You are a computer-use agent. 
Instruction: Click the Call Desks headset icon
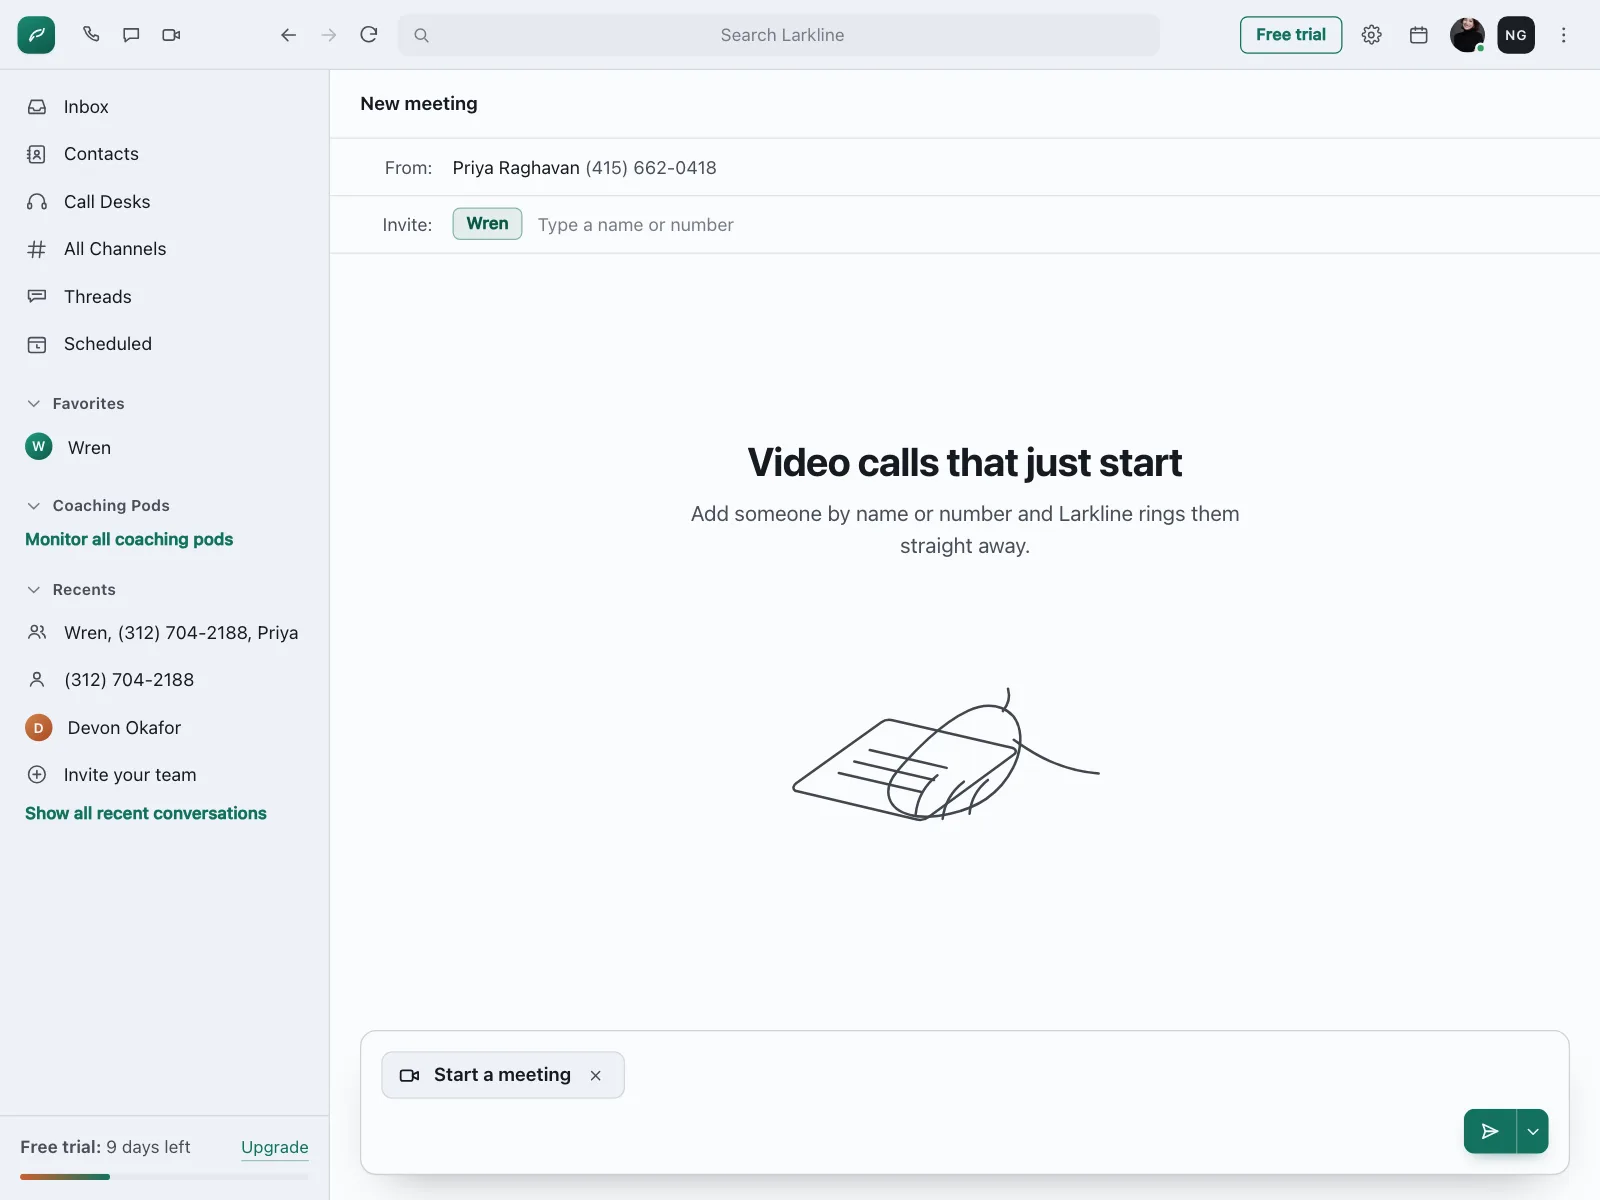[37, 202]
